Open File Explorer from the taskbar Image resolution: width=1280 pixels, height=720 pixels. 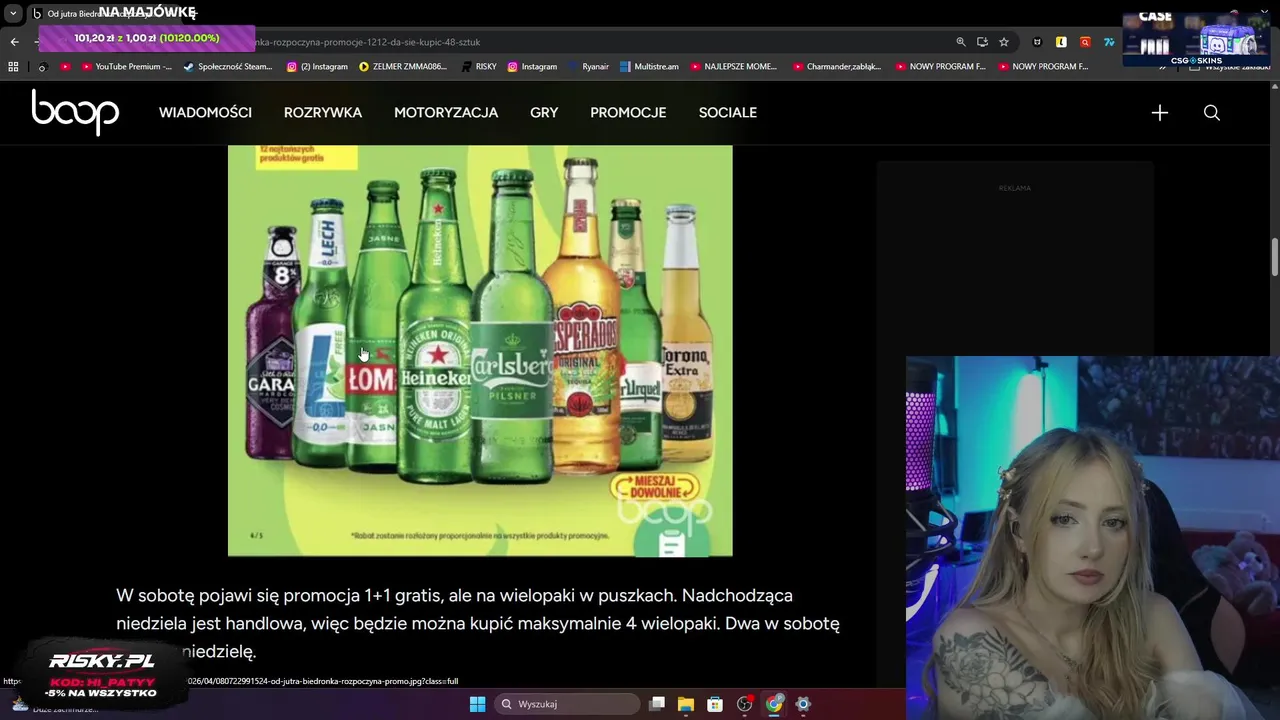(686, 704)
